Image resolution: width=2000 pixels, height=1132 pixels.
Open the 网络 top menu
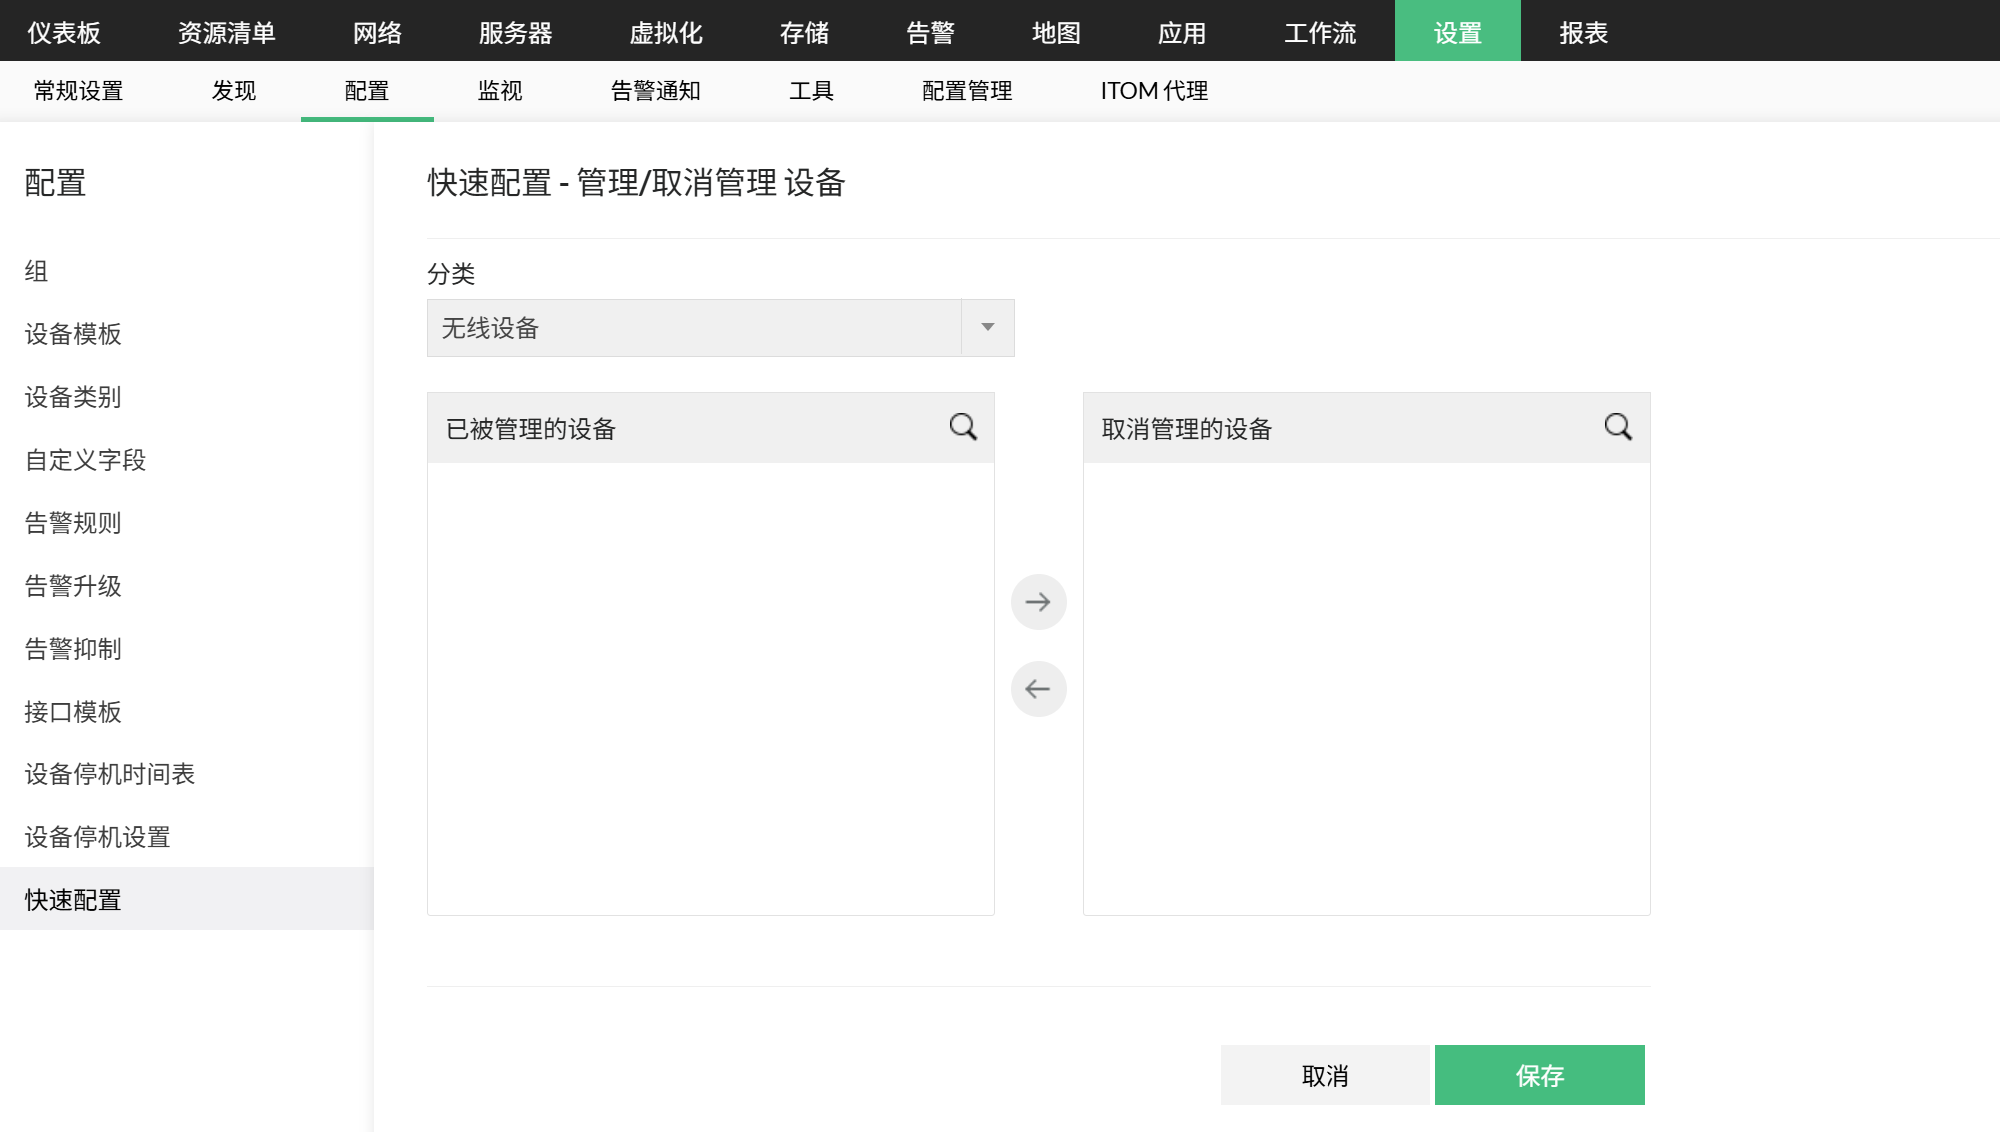pyautogui.click(x=378, y=32)
